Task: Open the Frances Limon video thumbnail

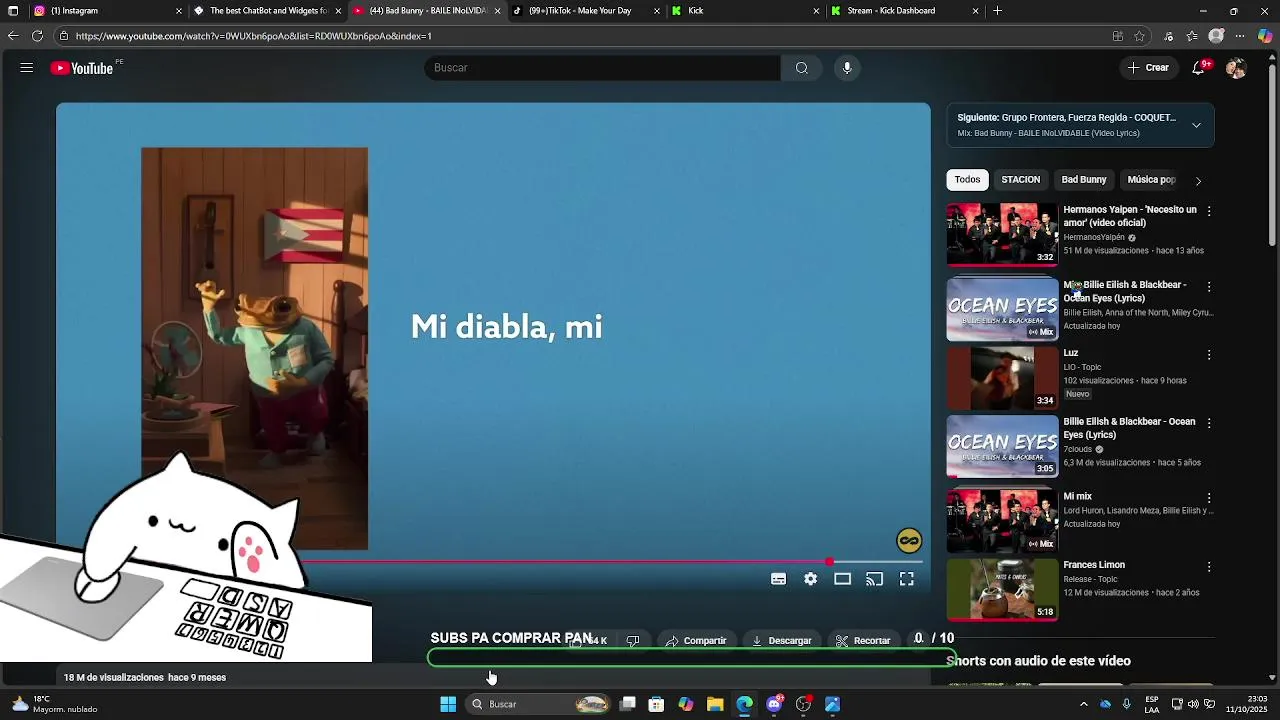Action: [1002, 589]
